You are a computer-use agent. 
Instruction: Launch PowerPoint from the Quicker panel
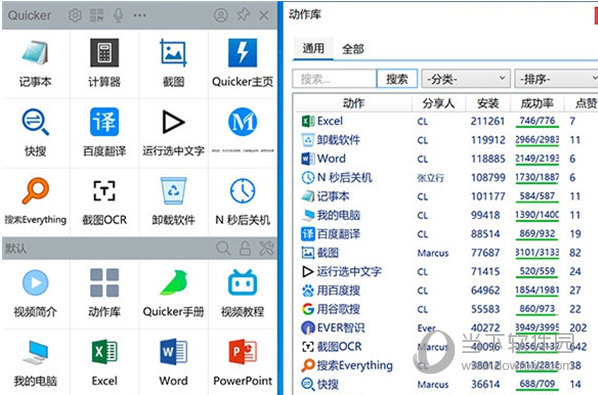243,363
